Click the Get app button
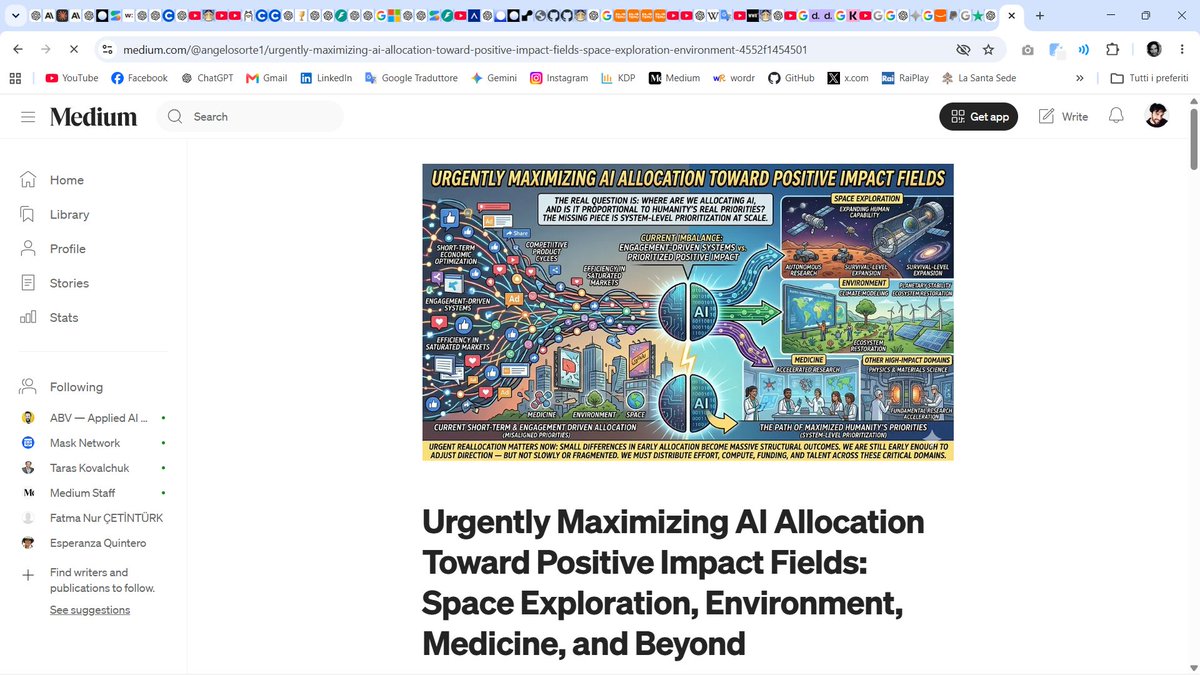Viewport: 1200px width, 675px height. pos(979,117)
